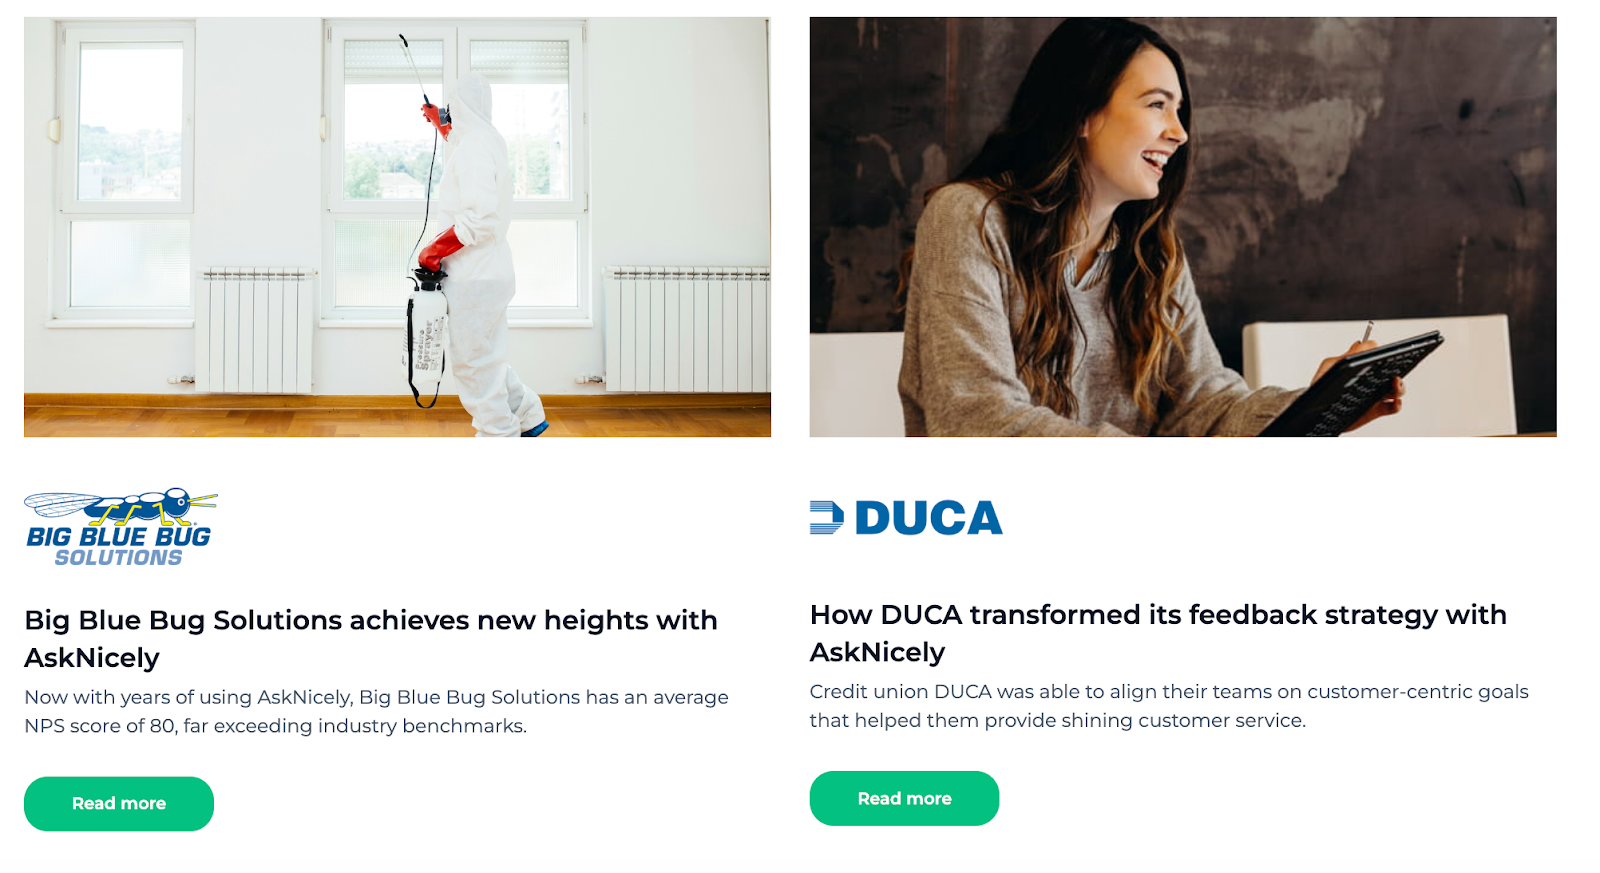
Task: Click the red glove on the worker's hand
Action: click(441, 248)
